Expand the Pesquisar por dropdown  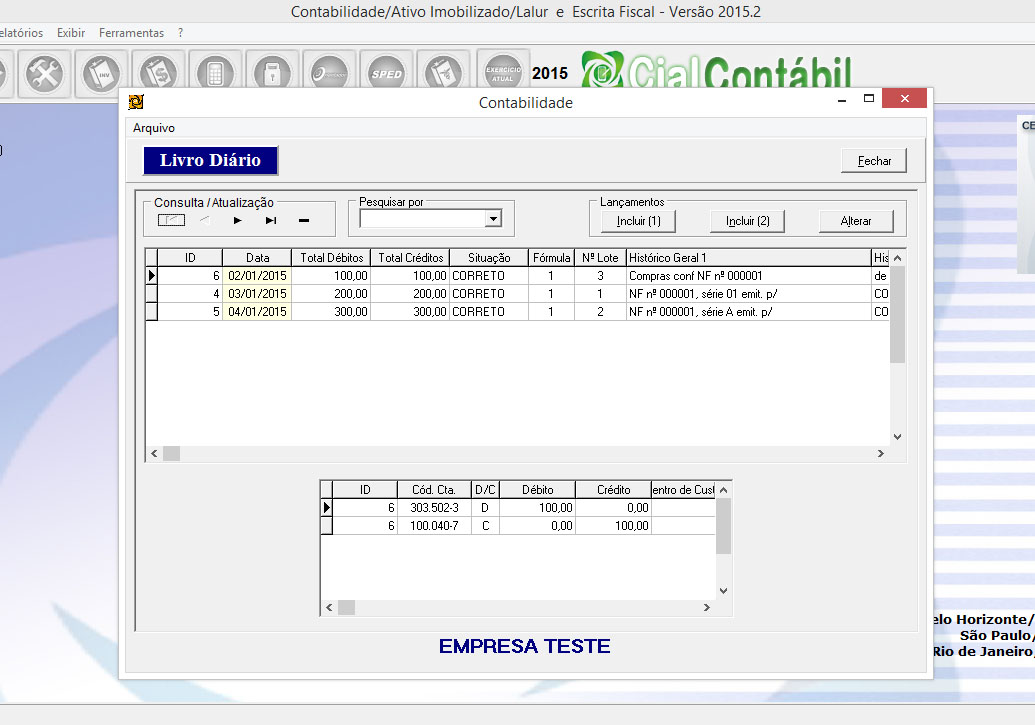tap(492, 219)
